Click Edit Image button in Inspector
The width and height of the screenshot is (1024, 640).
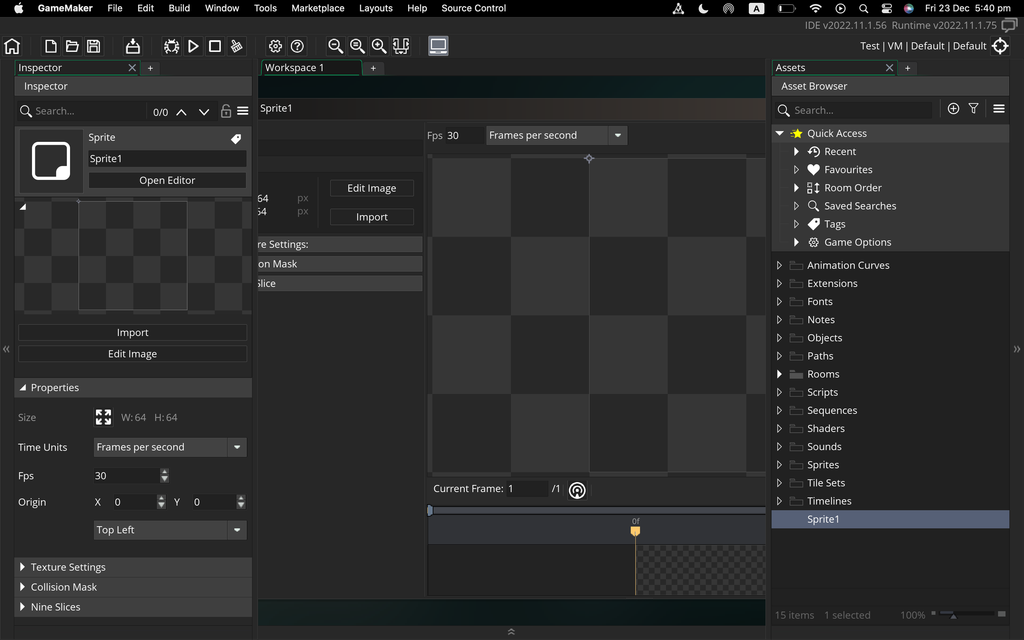[x=133, y=354]
